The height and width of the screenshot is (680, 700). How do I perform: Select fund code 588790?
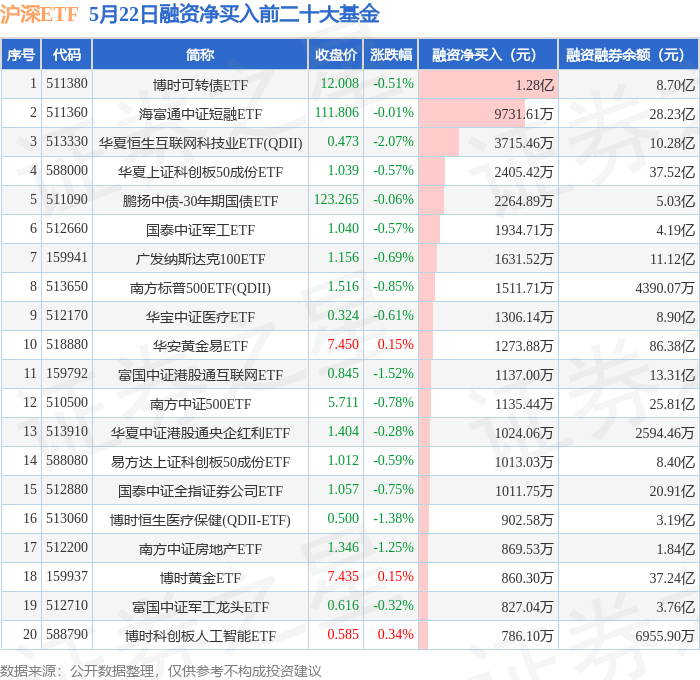click(67, 635)
